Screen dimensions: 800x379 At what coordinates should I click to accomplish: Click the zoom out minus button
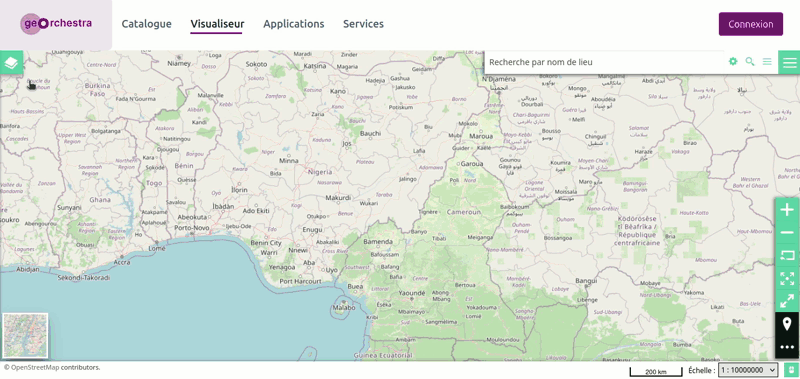click(x=787, y=233)
